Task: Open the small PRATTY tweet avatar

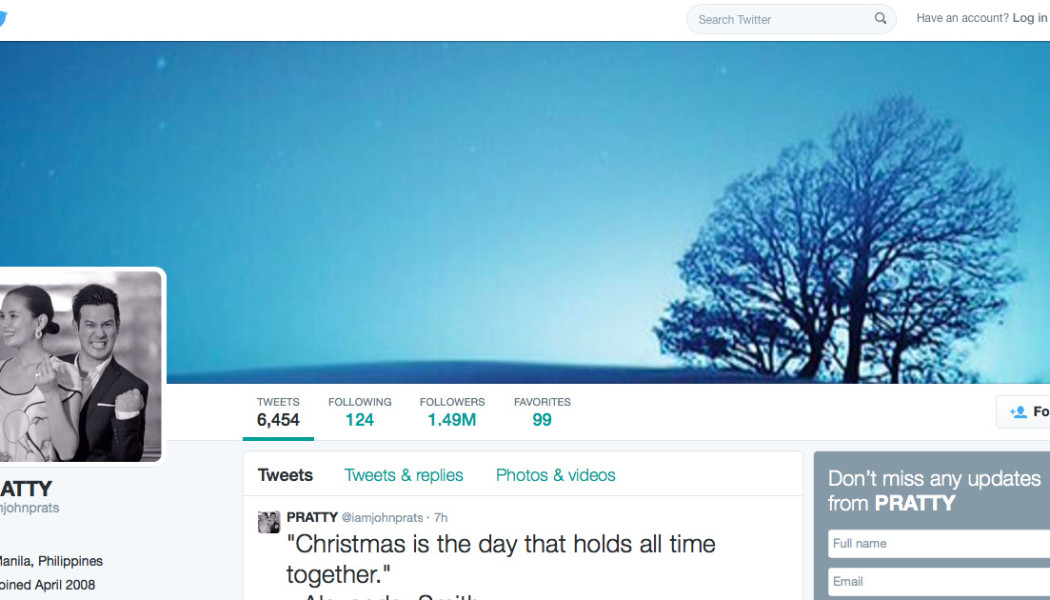Action: tap(269, 522)
